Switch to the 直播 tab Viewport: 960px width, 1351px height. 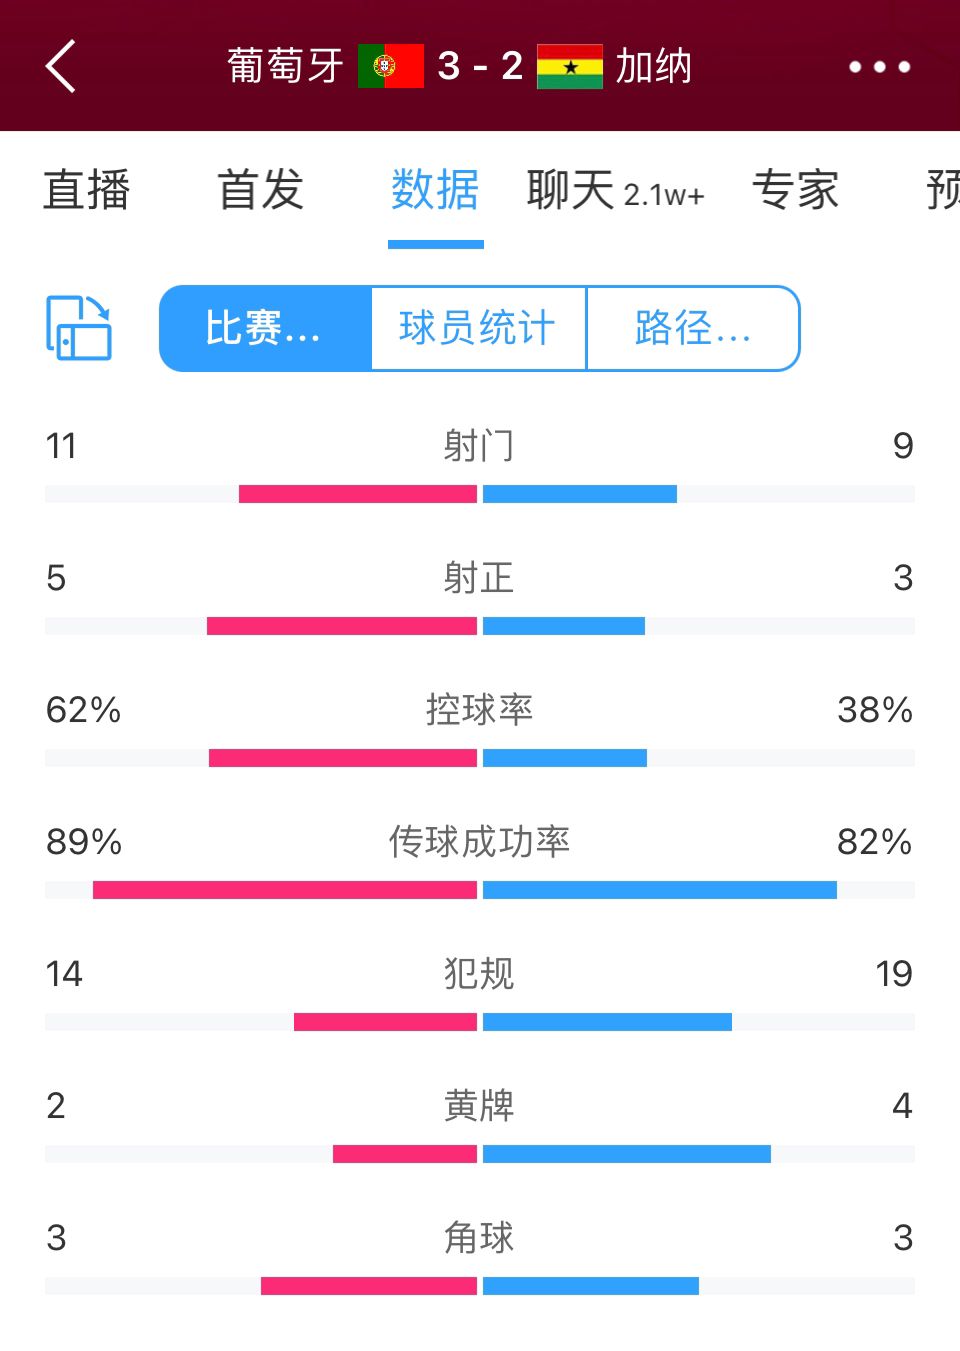click(x=87, y=190)
